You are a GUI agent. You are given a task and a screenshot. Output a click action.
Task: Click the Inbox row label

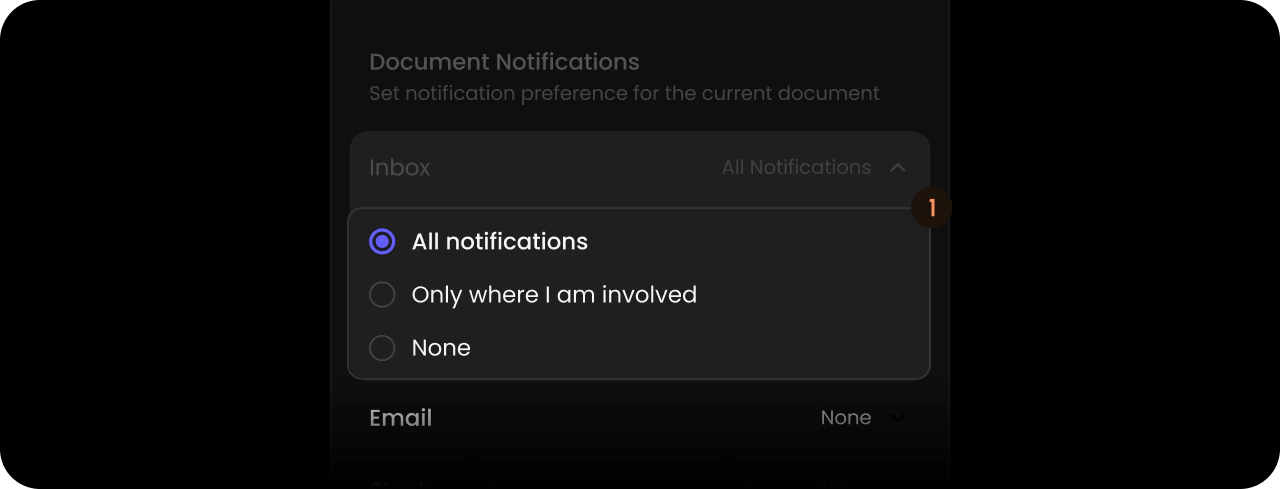point(399,167)
